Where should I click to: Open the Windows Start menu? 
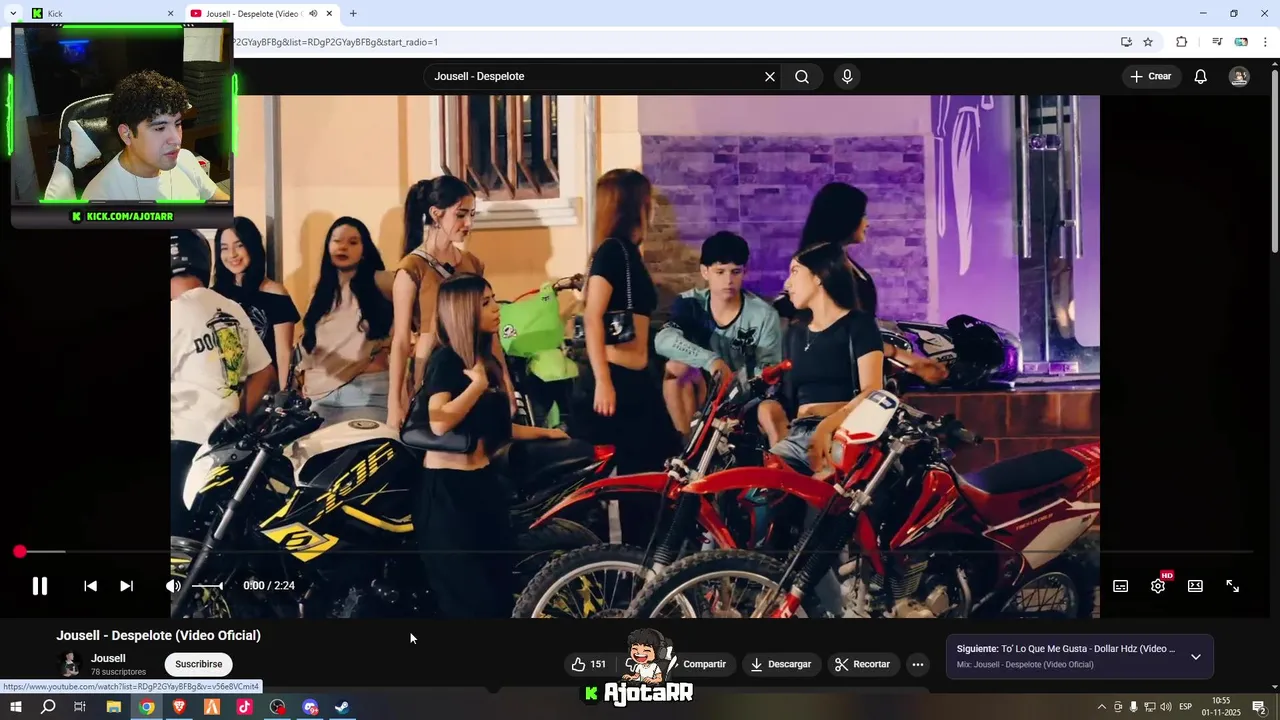[15, 707]
